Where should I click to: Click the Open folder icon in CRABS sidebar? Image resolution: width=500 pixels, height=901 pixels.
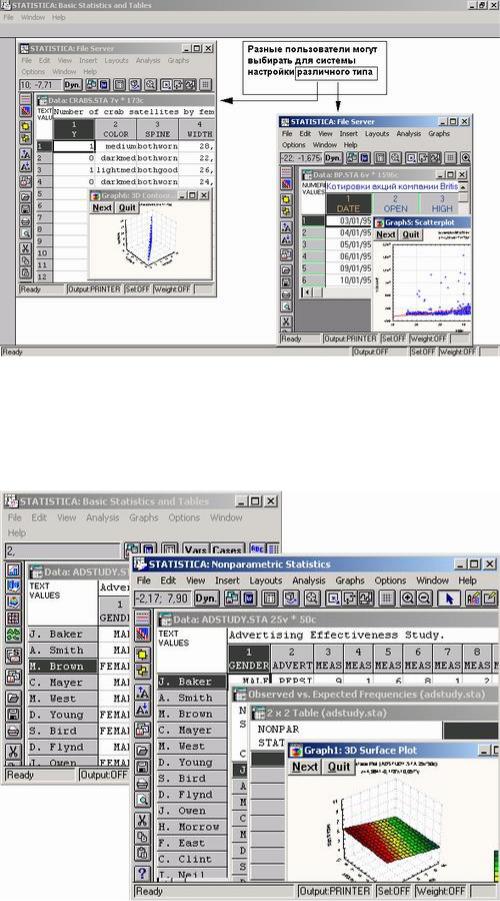[25, 197]
